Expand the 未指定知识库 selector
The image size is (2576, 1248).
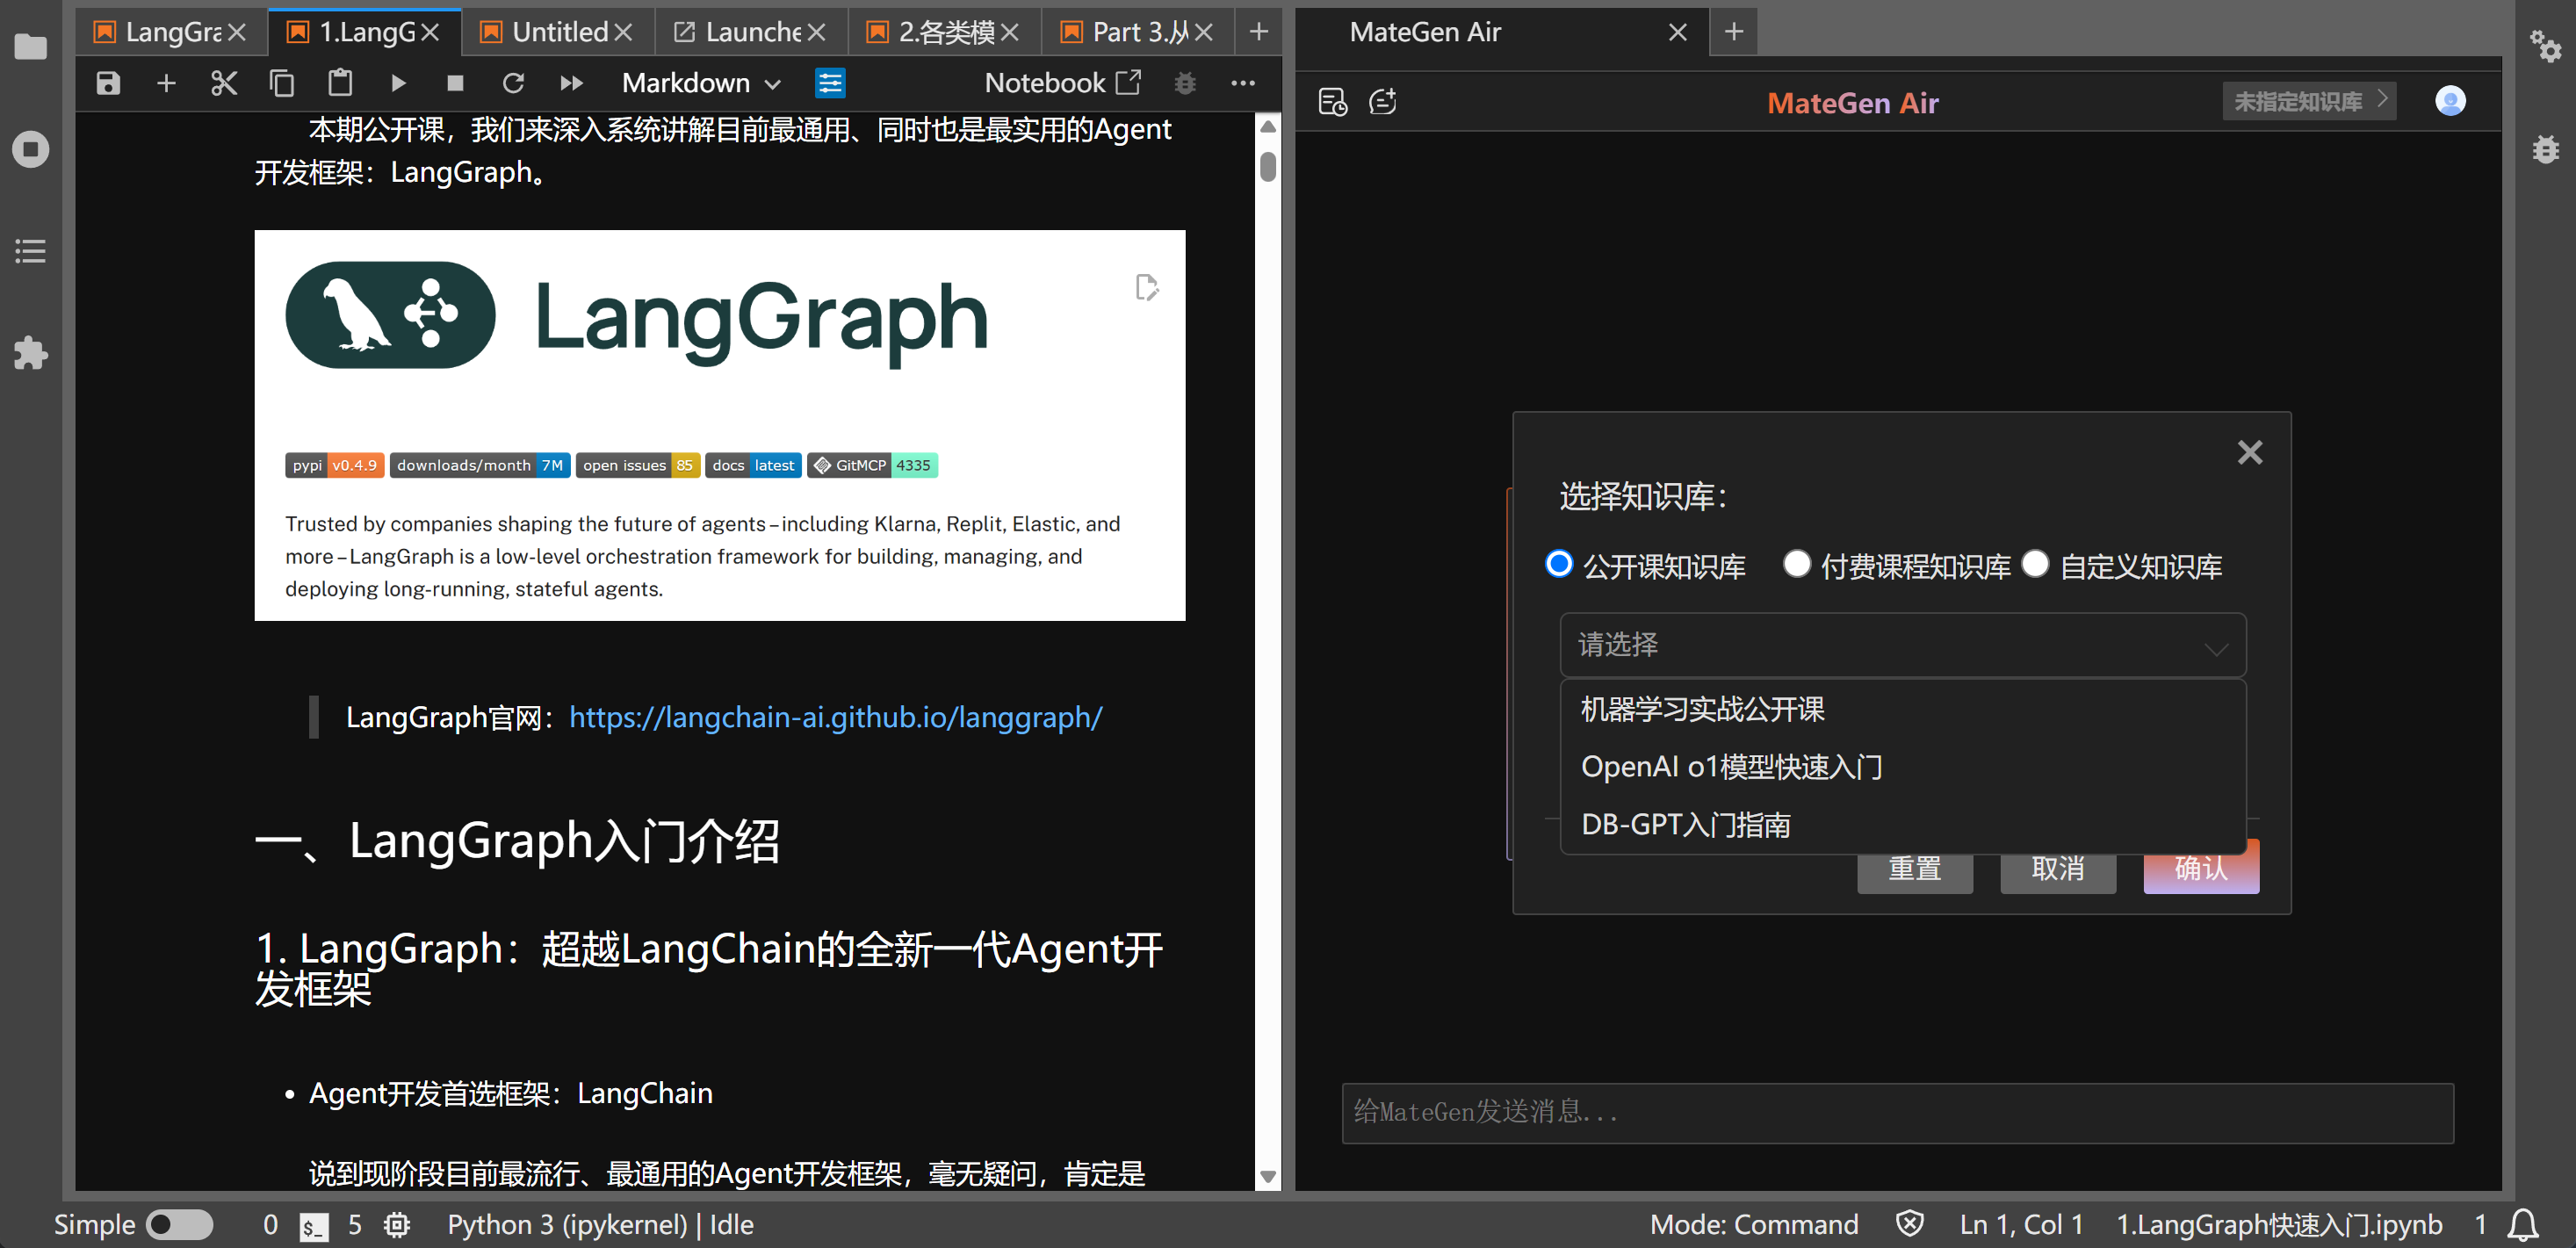pos(2309,101)
